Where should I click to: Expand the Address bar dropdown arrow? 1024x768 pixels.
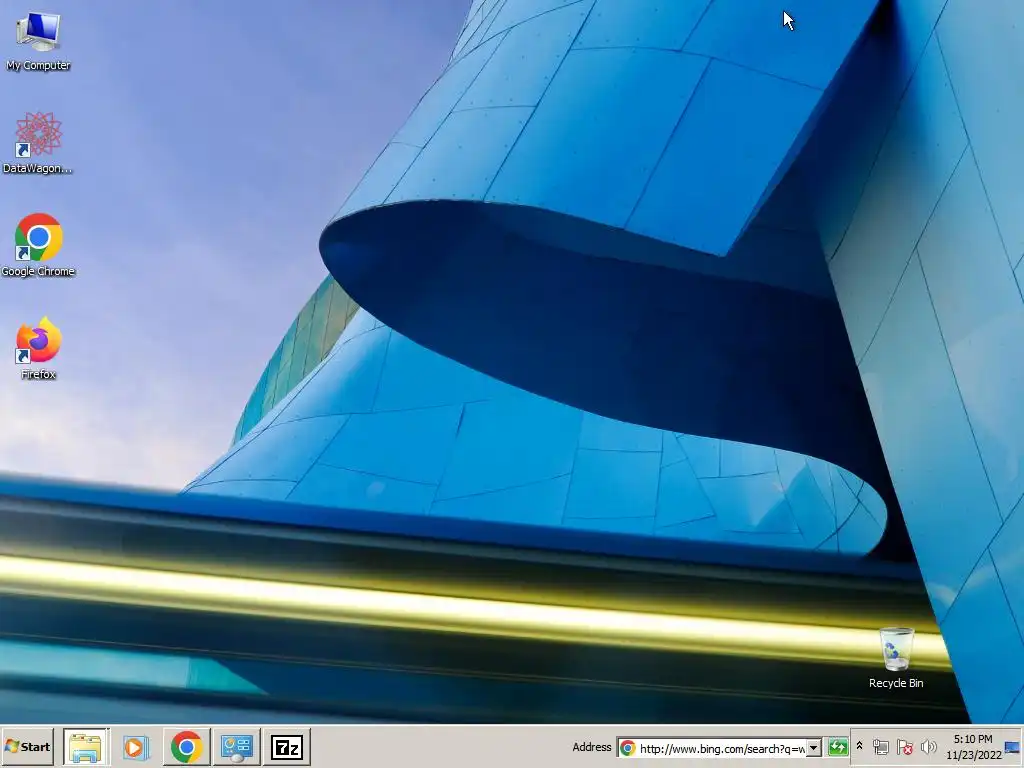(x=814, y=748)
